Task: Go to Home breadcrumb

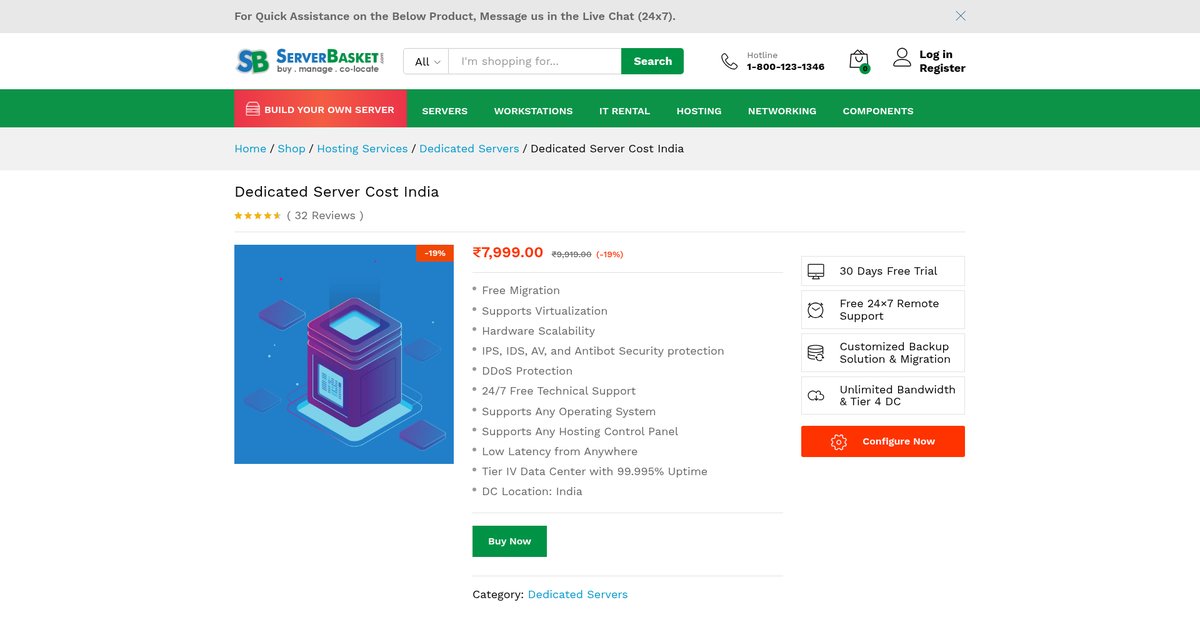Action: tap(250, 149)
